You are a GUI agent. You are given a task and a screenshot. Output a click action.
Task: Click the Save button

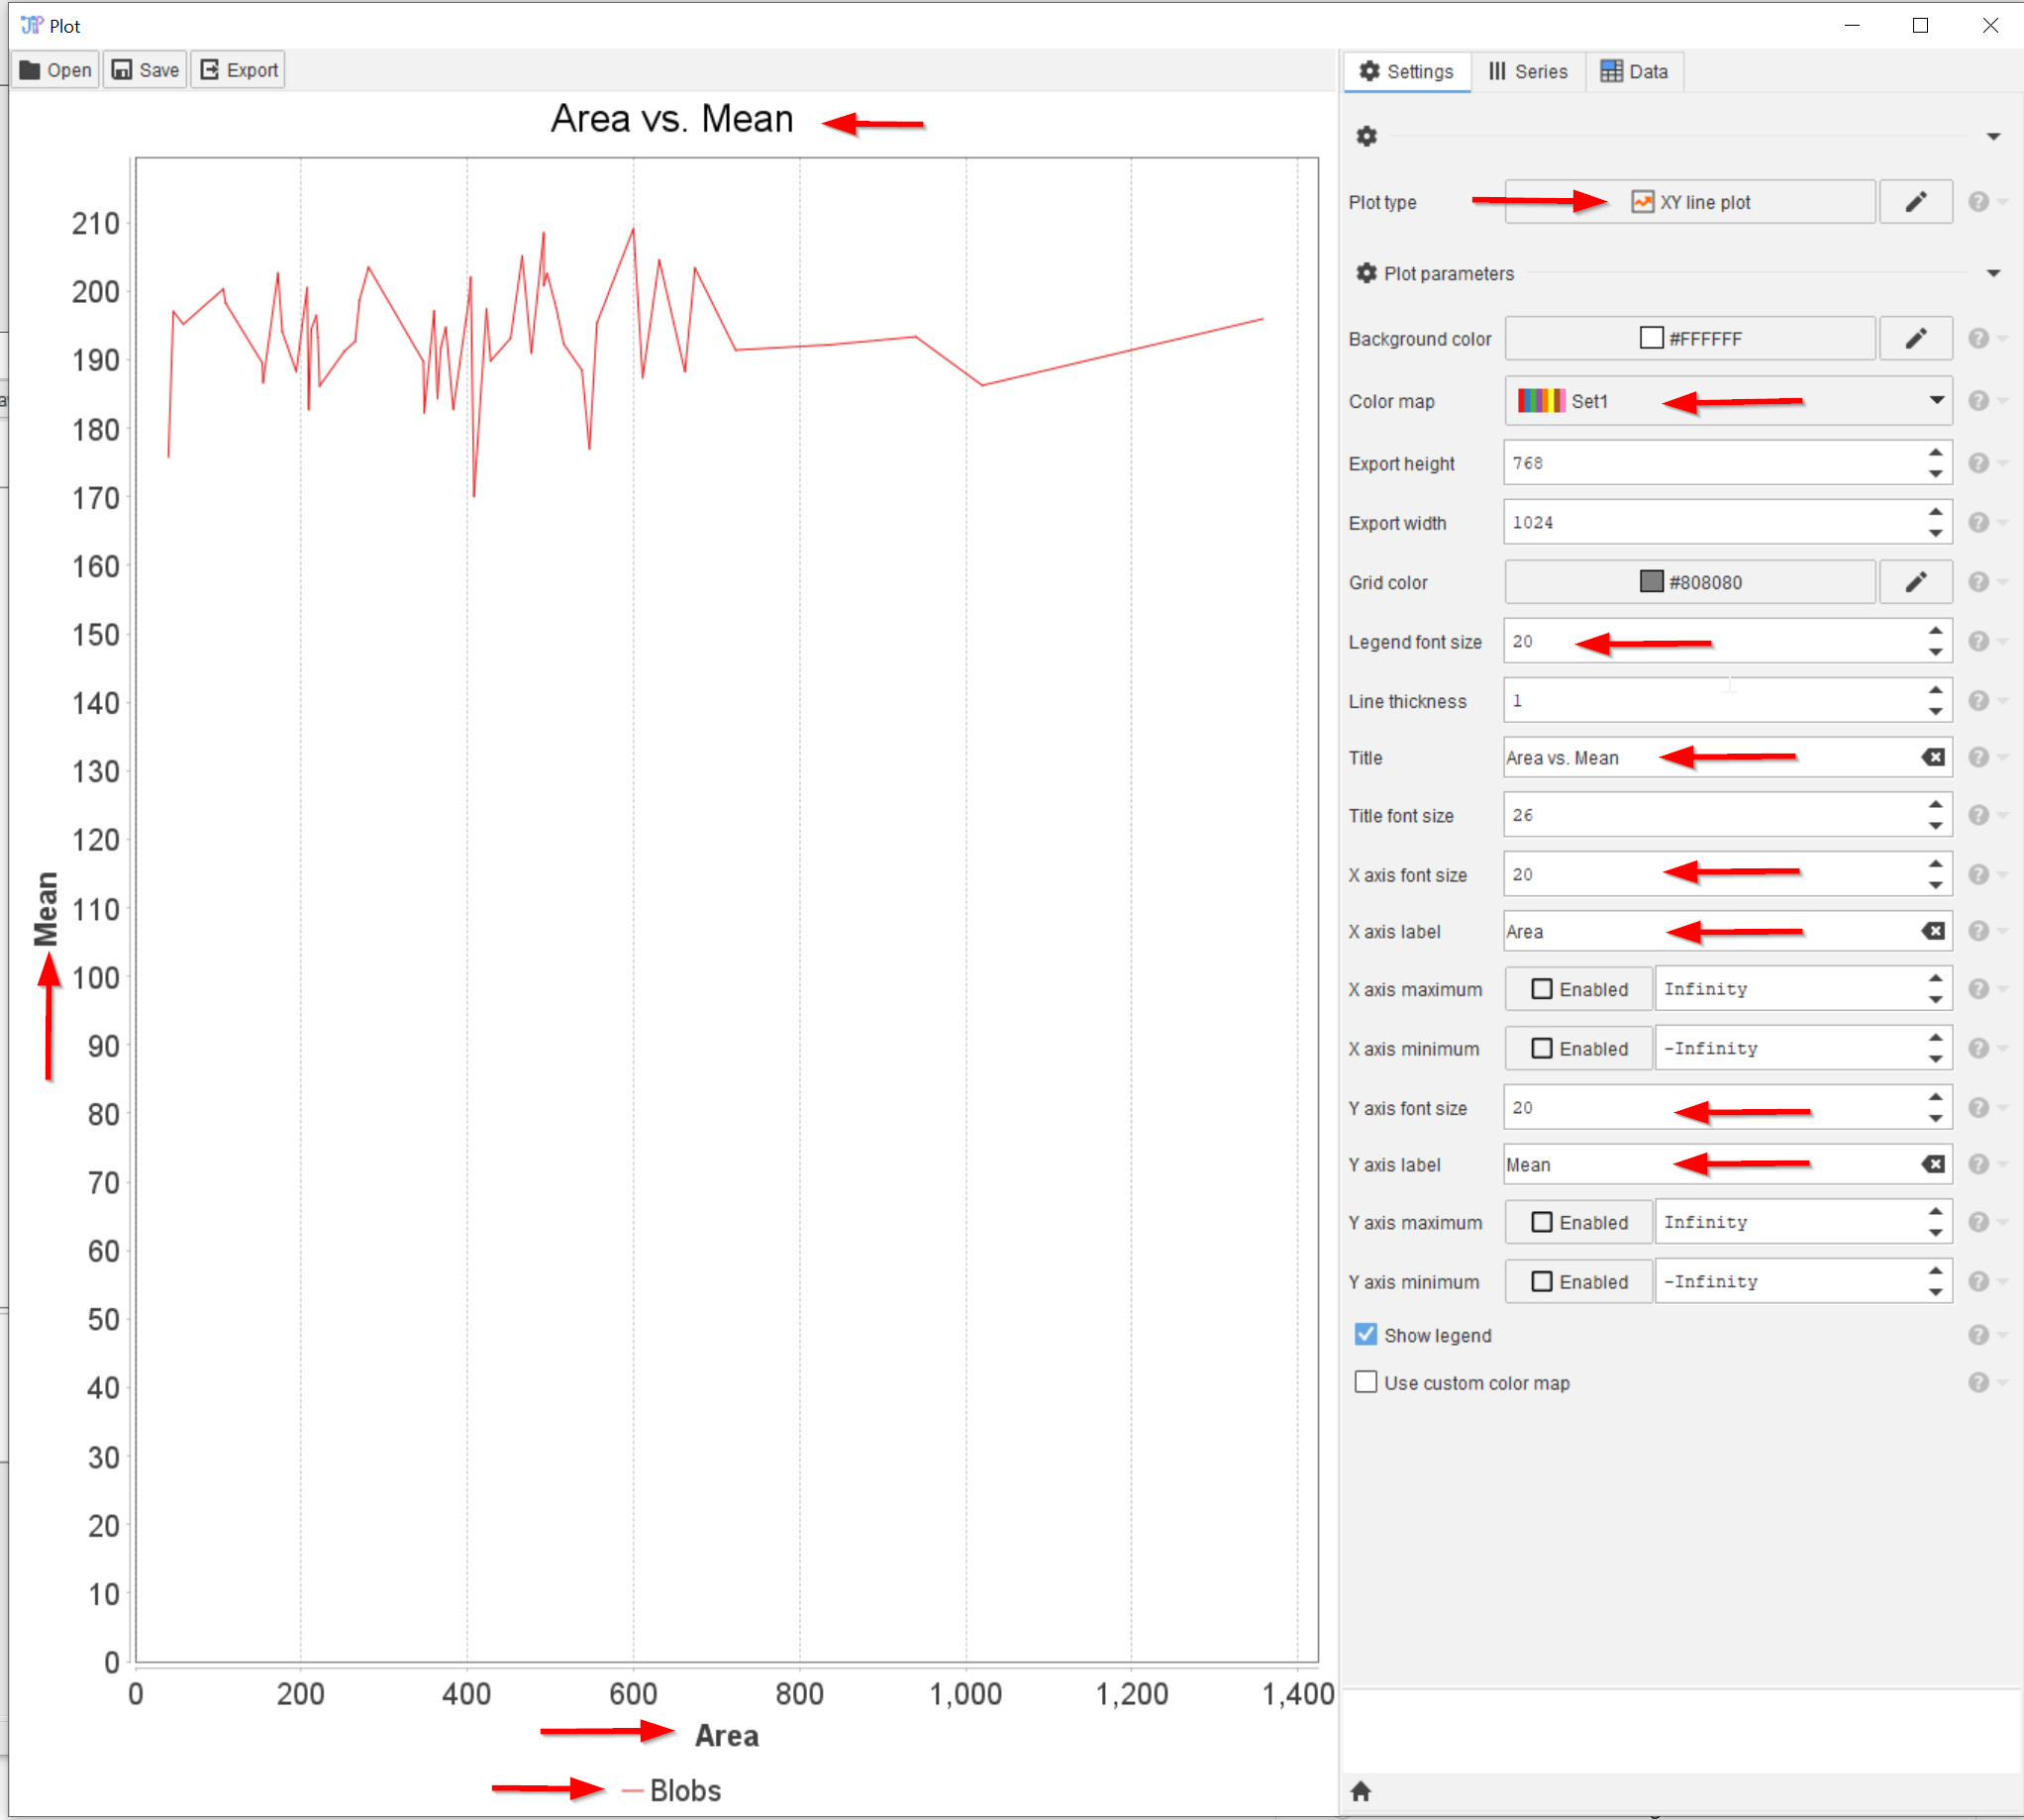[x=145, y=70]
